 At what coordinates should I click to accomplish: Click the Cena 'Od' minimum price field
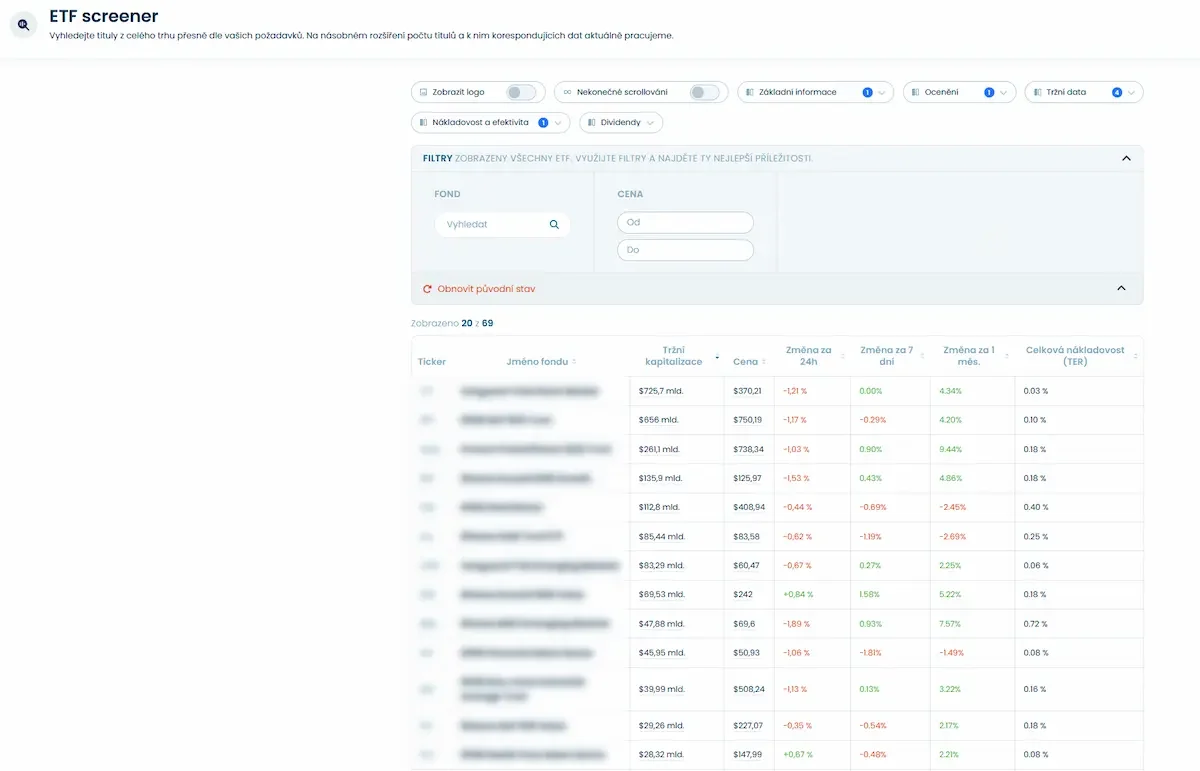point(685,222)
